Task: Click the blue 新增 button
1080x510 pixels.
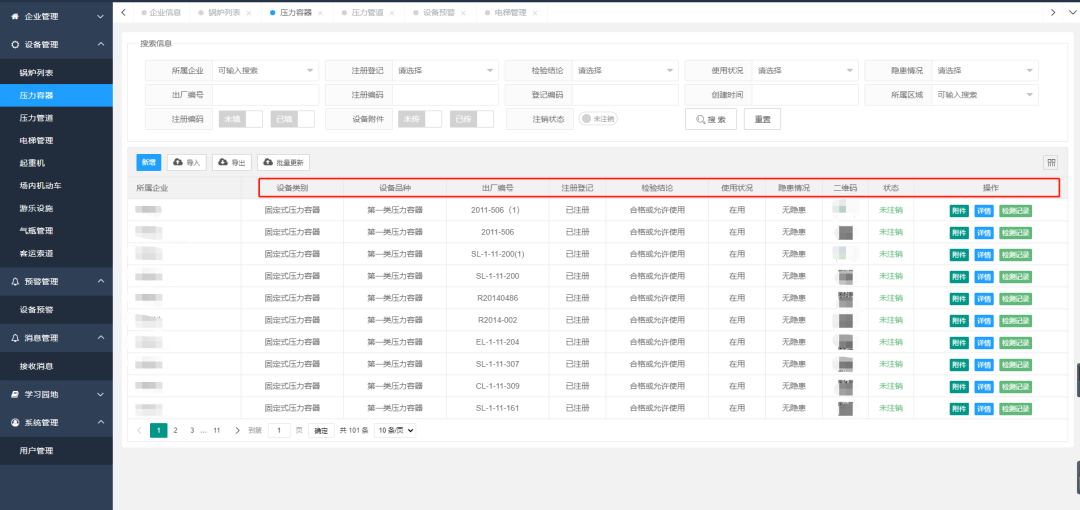Action: 148,162
